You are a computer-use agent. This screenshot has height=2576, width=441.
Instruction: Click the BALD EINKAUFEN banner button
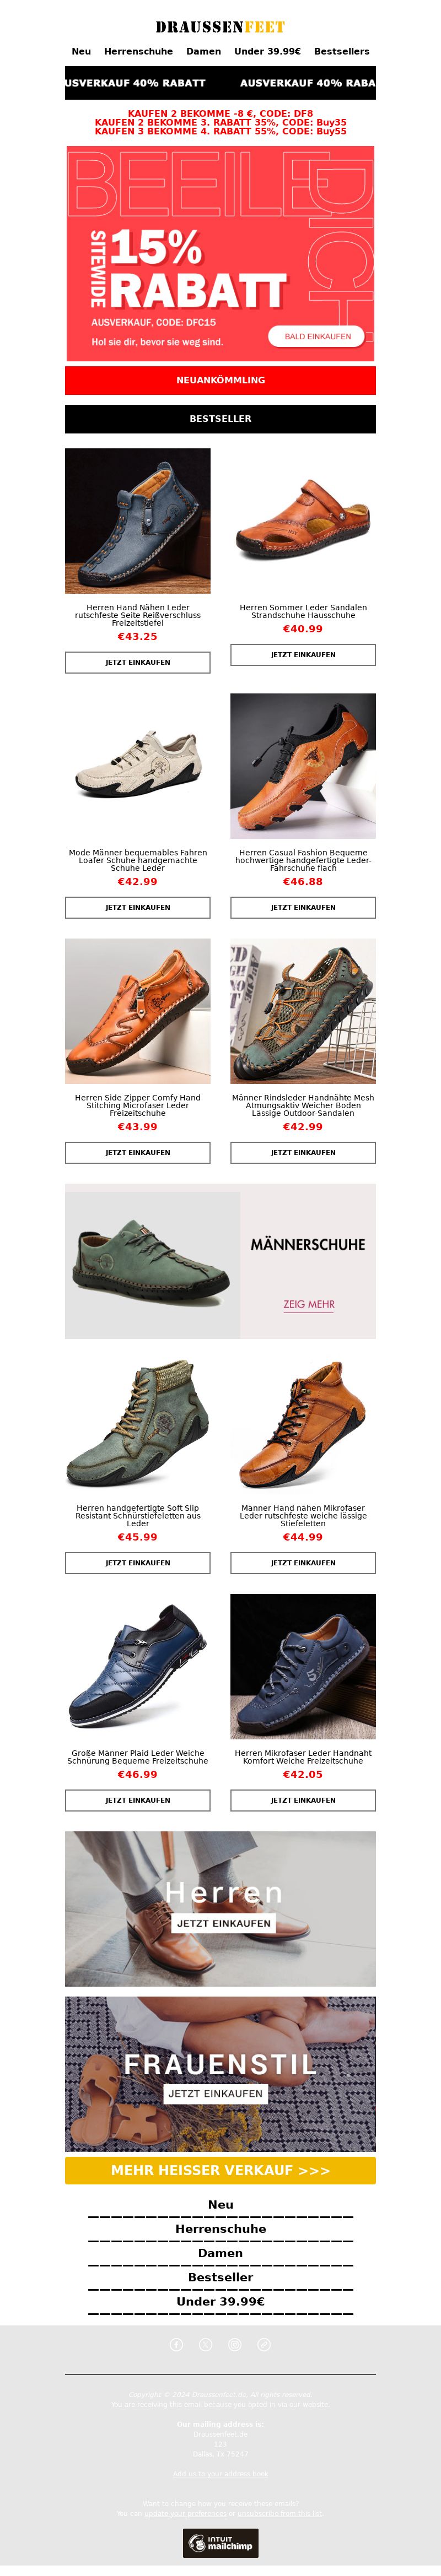click(317, 336)
